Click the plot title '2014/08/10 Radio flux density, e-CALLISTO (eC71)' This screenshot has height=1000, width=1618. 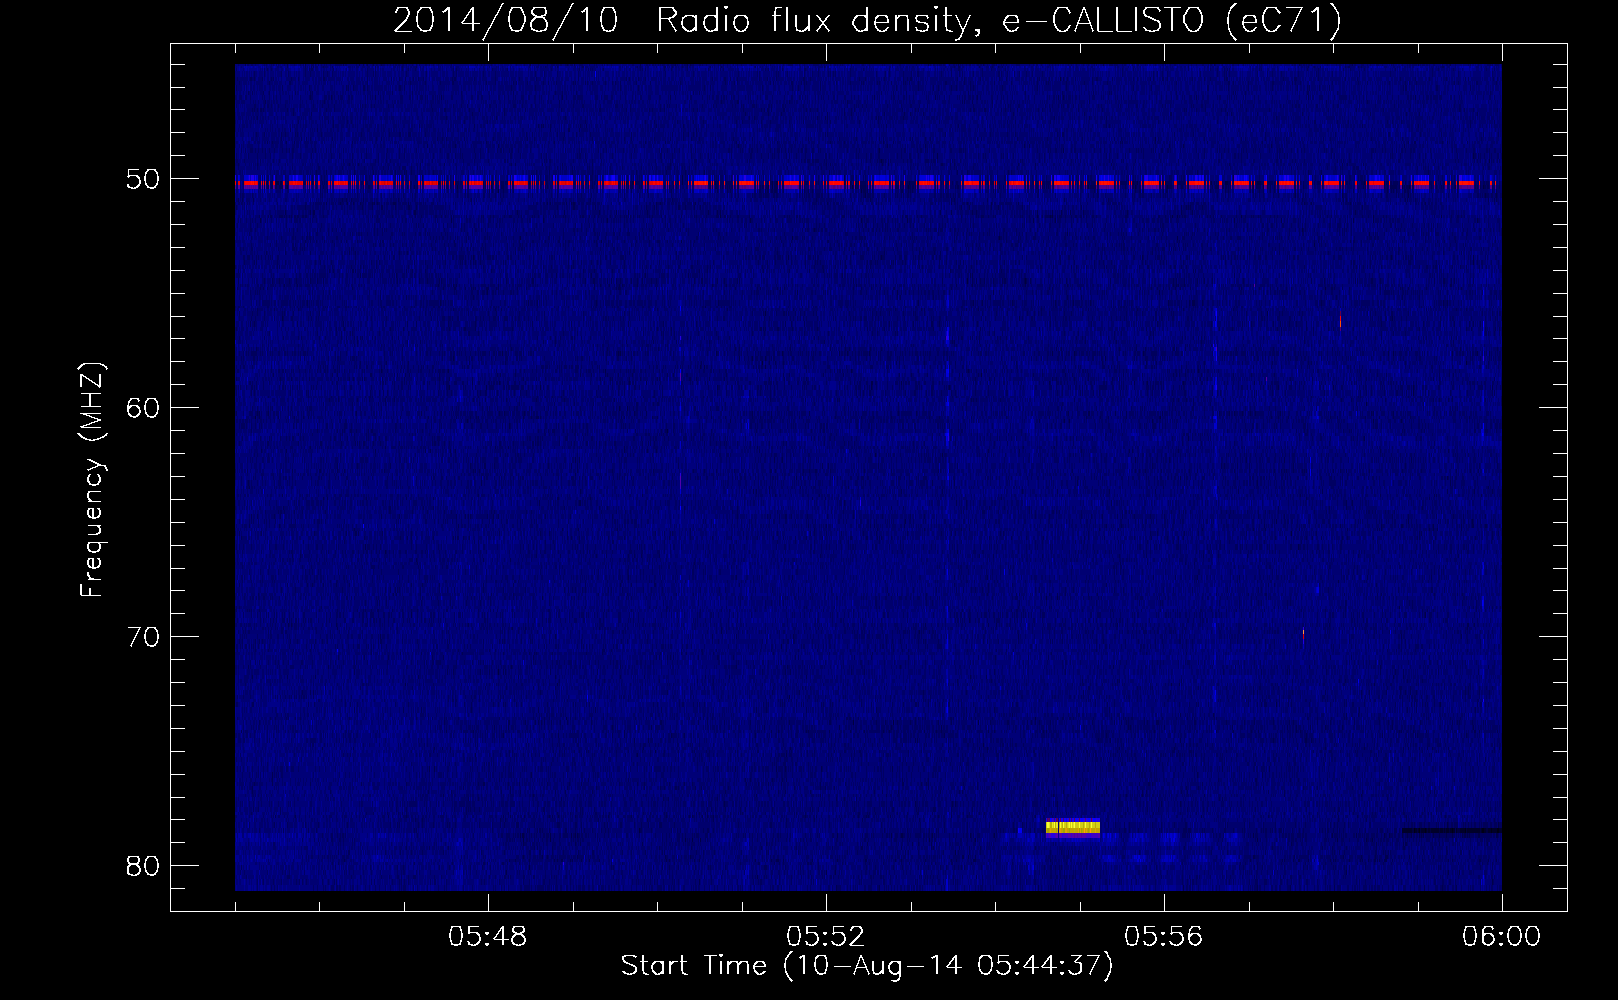click(867, 21)
